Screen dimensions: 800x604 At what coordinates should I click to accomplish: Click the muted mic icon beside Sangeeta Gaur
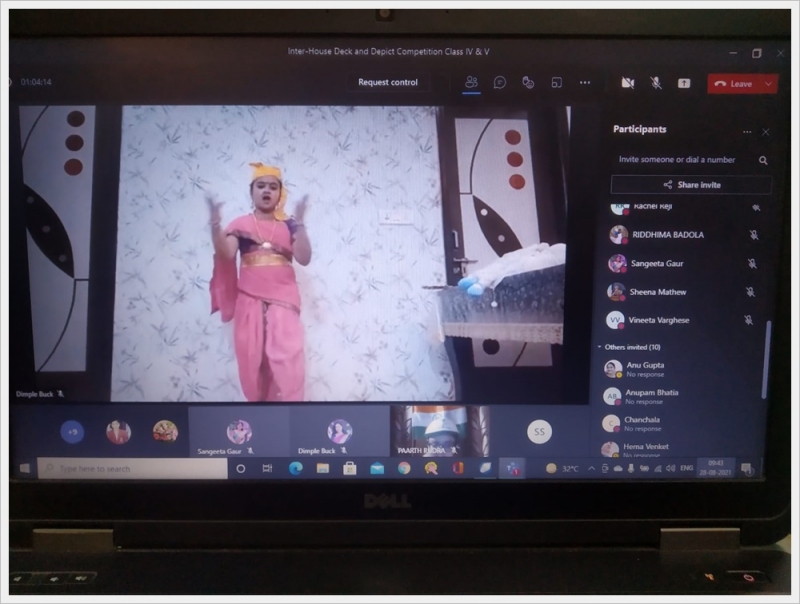[x=752, y=264]
